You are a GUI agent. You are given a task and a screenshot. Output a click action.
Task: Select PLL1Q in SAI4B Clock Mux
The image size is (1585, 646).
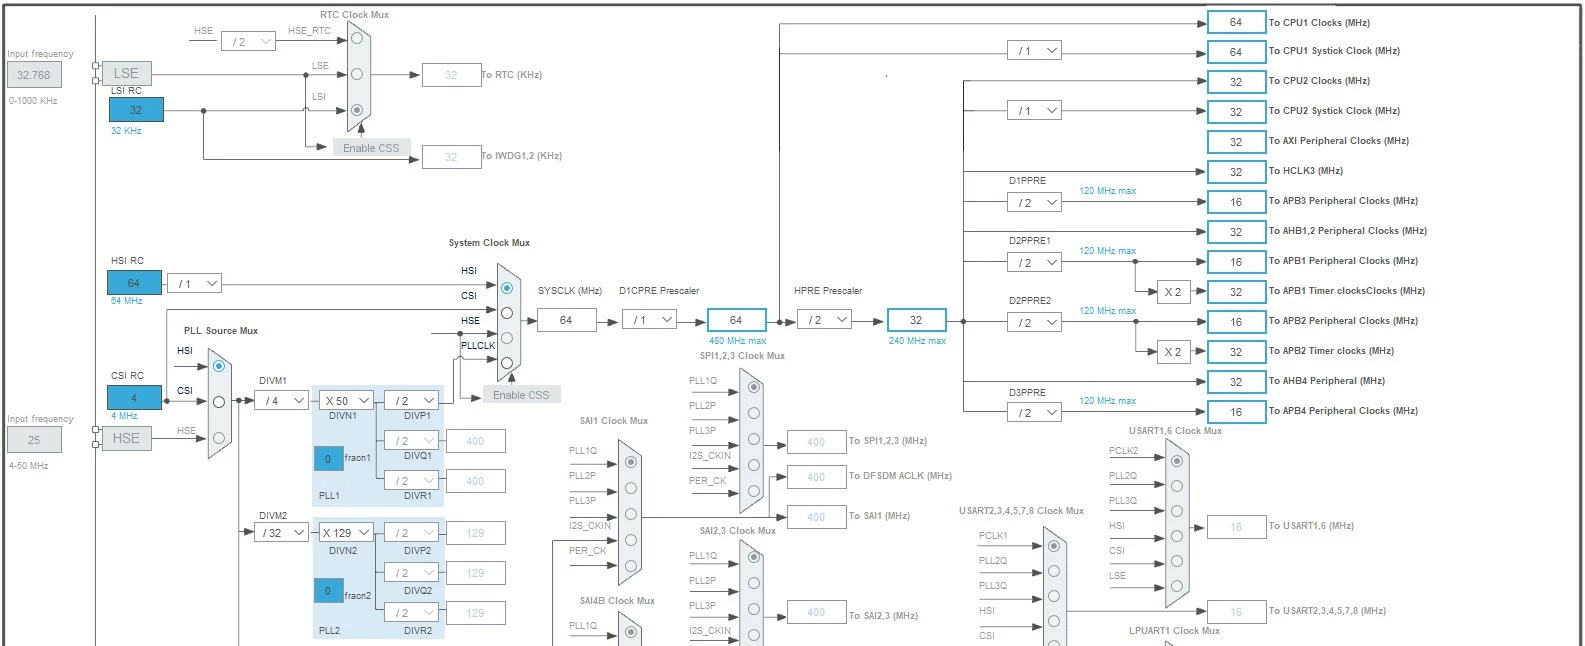click(x=631, y=632)
